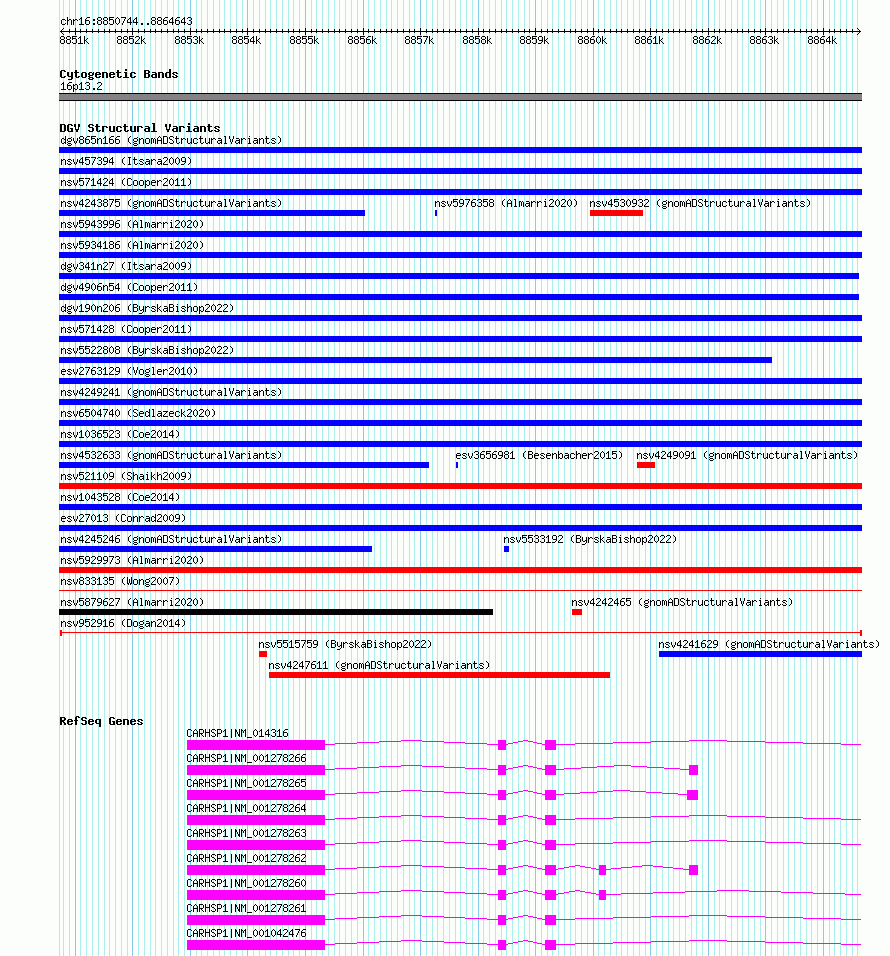Click nsv5943996 (Almarri2020) label
The height and width of the screenshot is (956, 890).
click(x=132, y=224)
